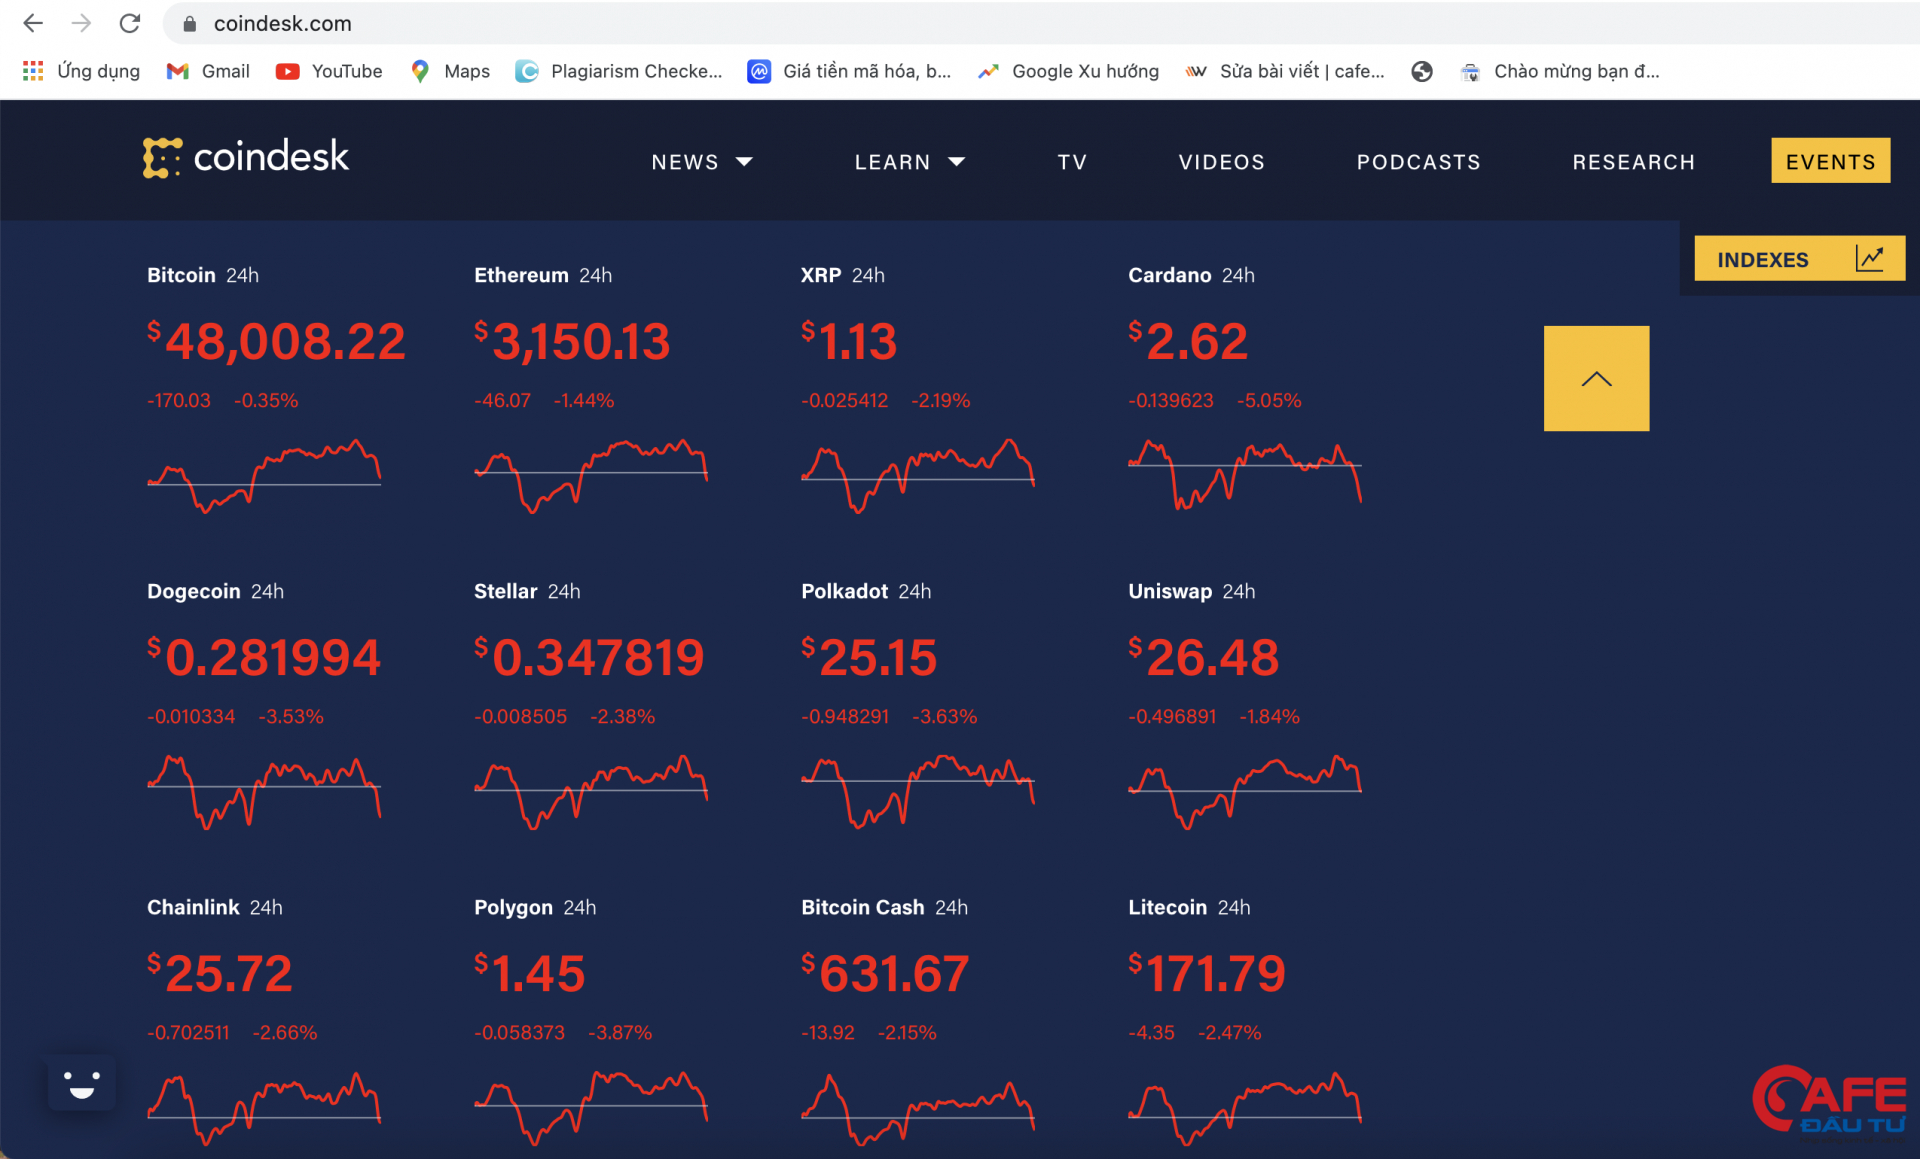Open the Maps bookmark

point(450,71)
